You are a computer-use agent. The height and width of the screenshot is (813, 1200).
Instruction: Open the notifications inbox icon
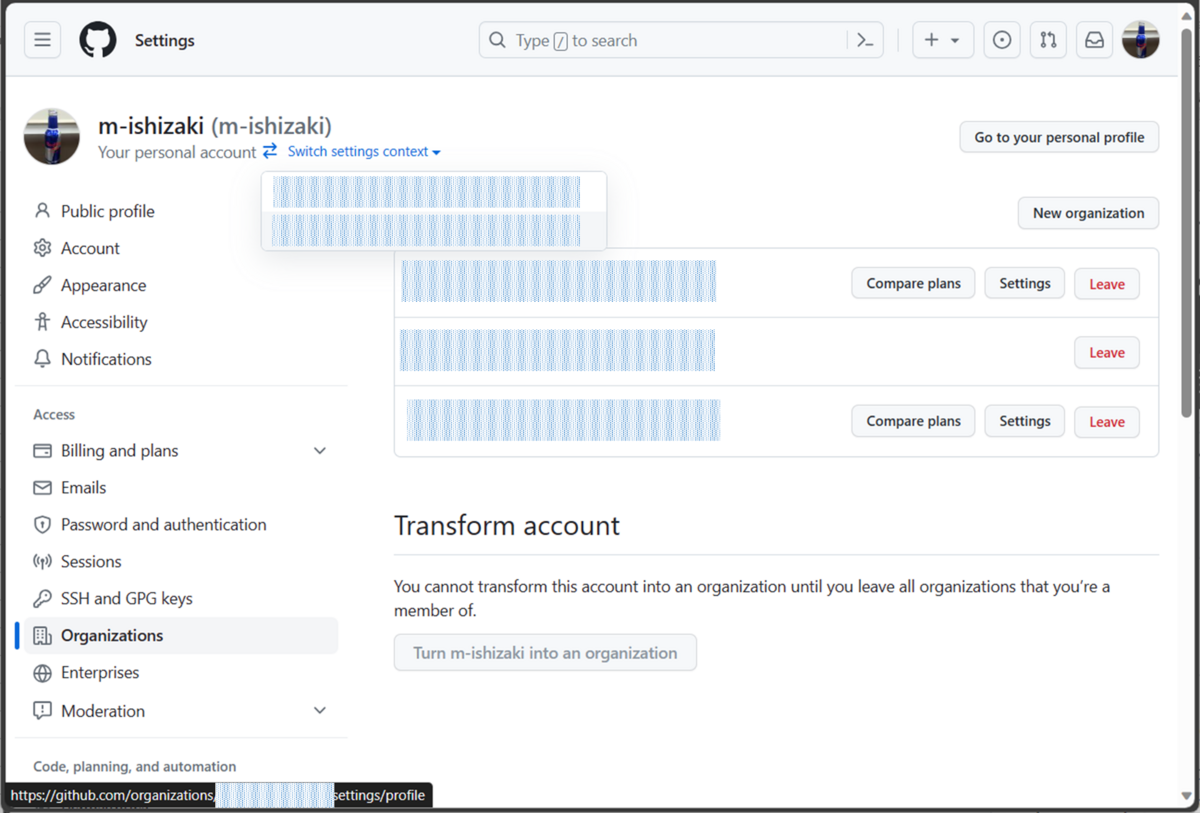1093,40
